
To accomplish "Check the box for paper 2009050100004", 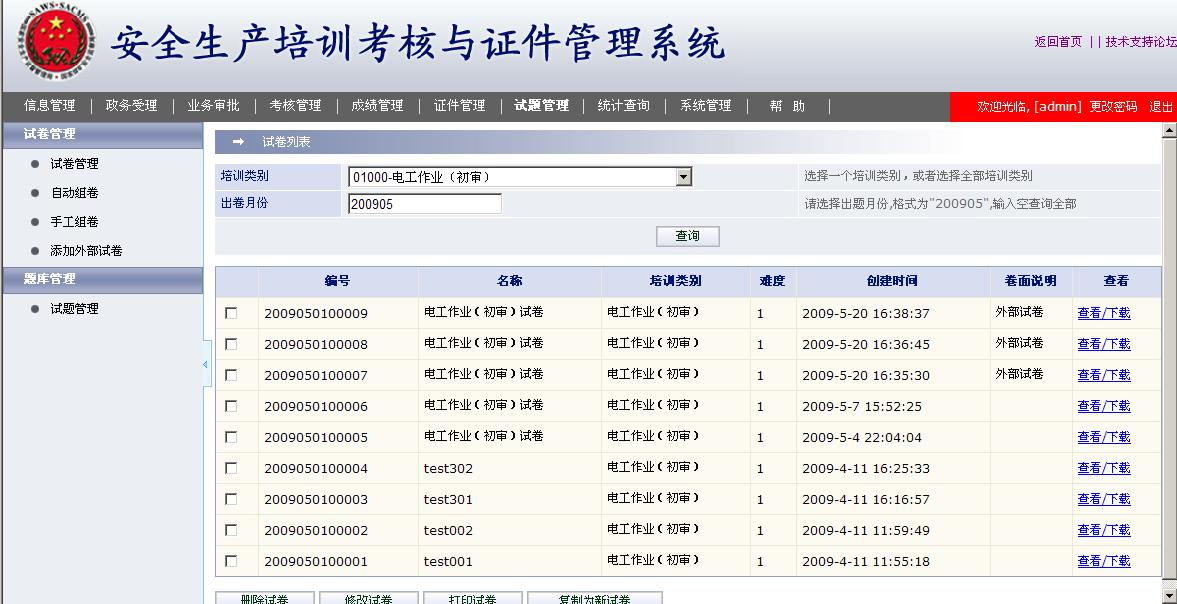I will tap(231, 468).
